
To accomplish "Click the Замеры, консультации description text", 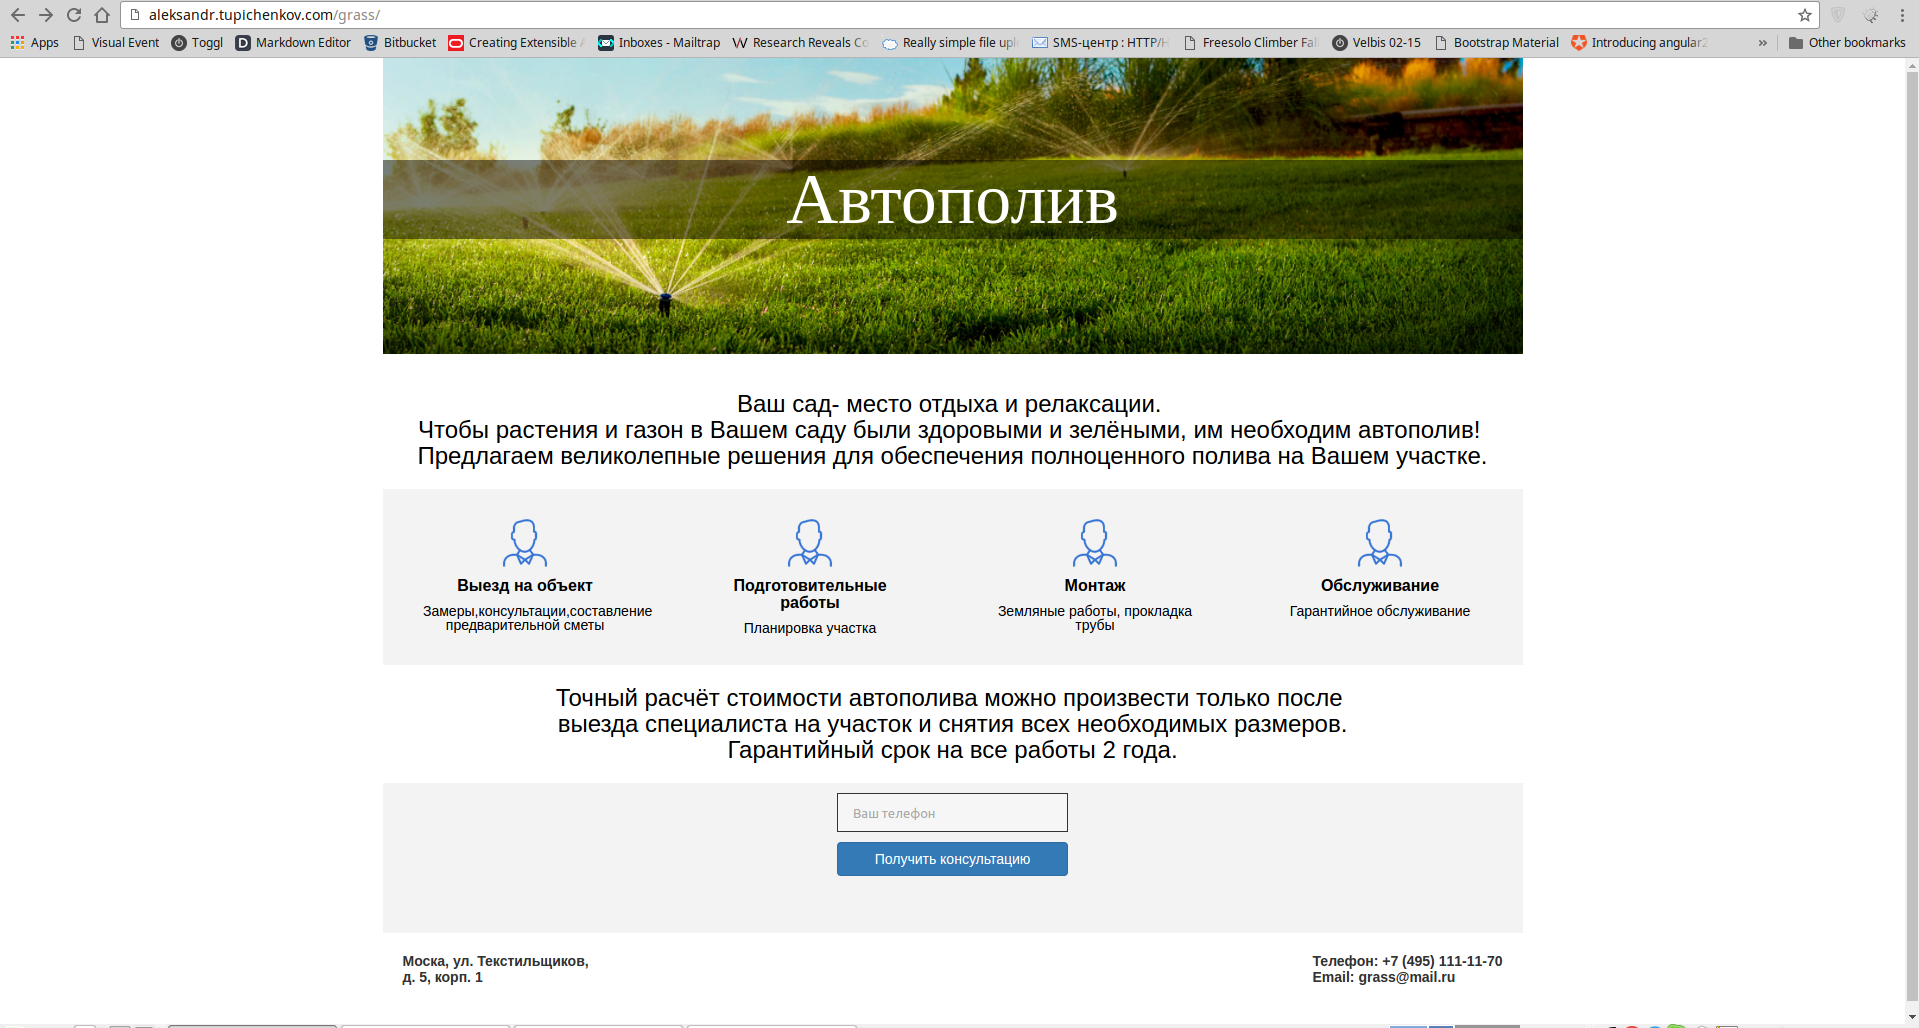I will (537, 618).
